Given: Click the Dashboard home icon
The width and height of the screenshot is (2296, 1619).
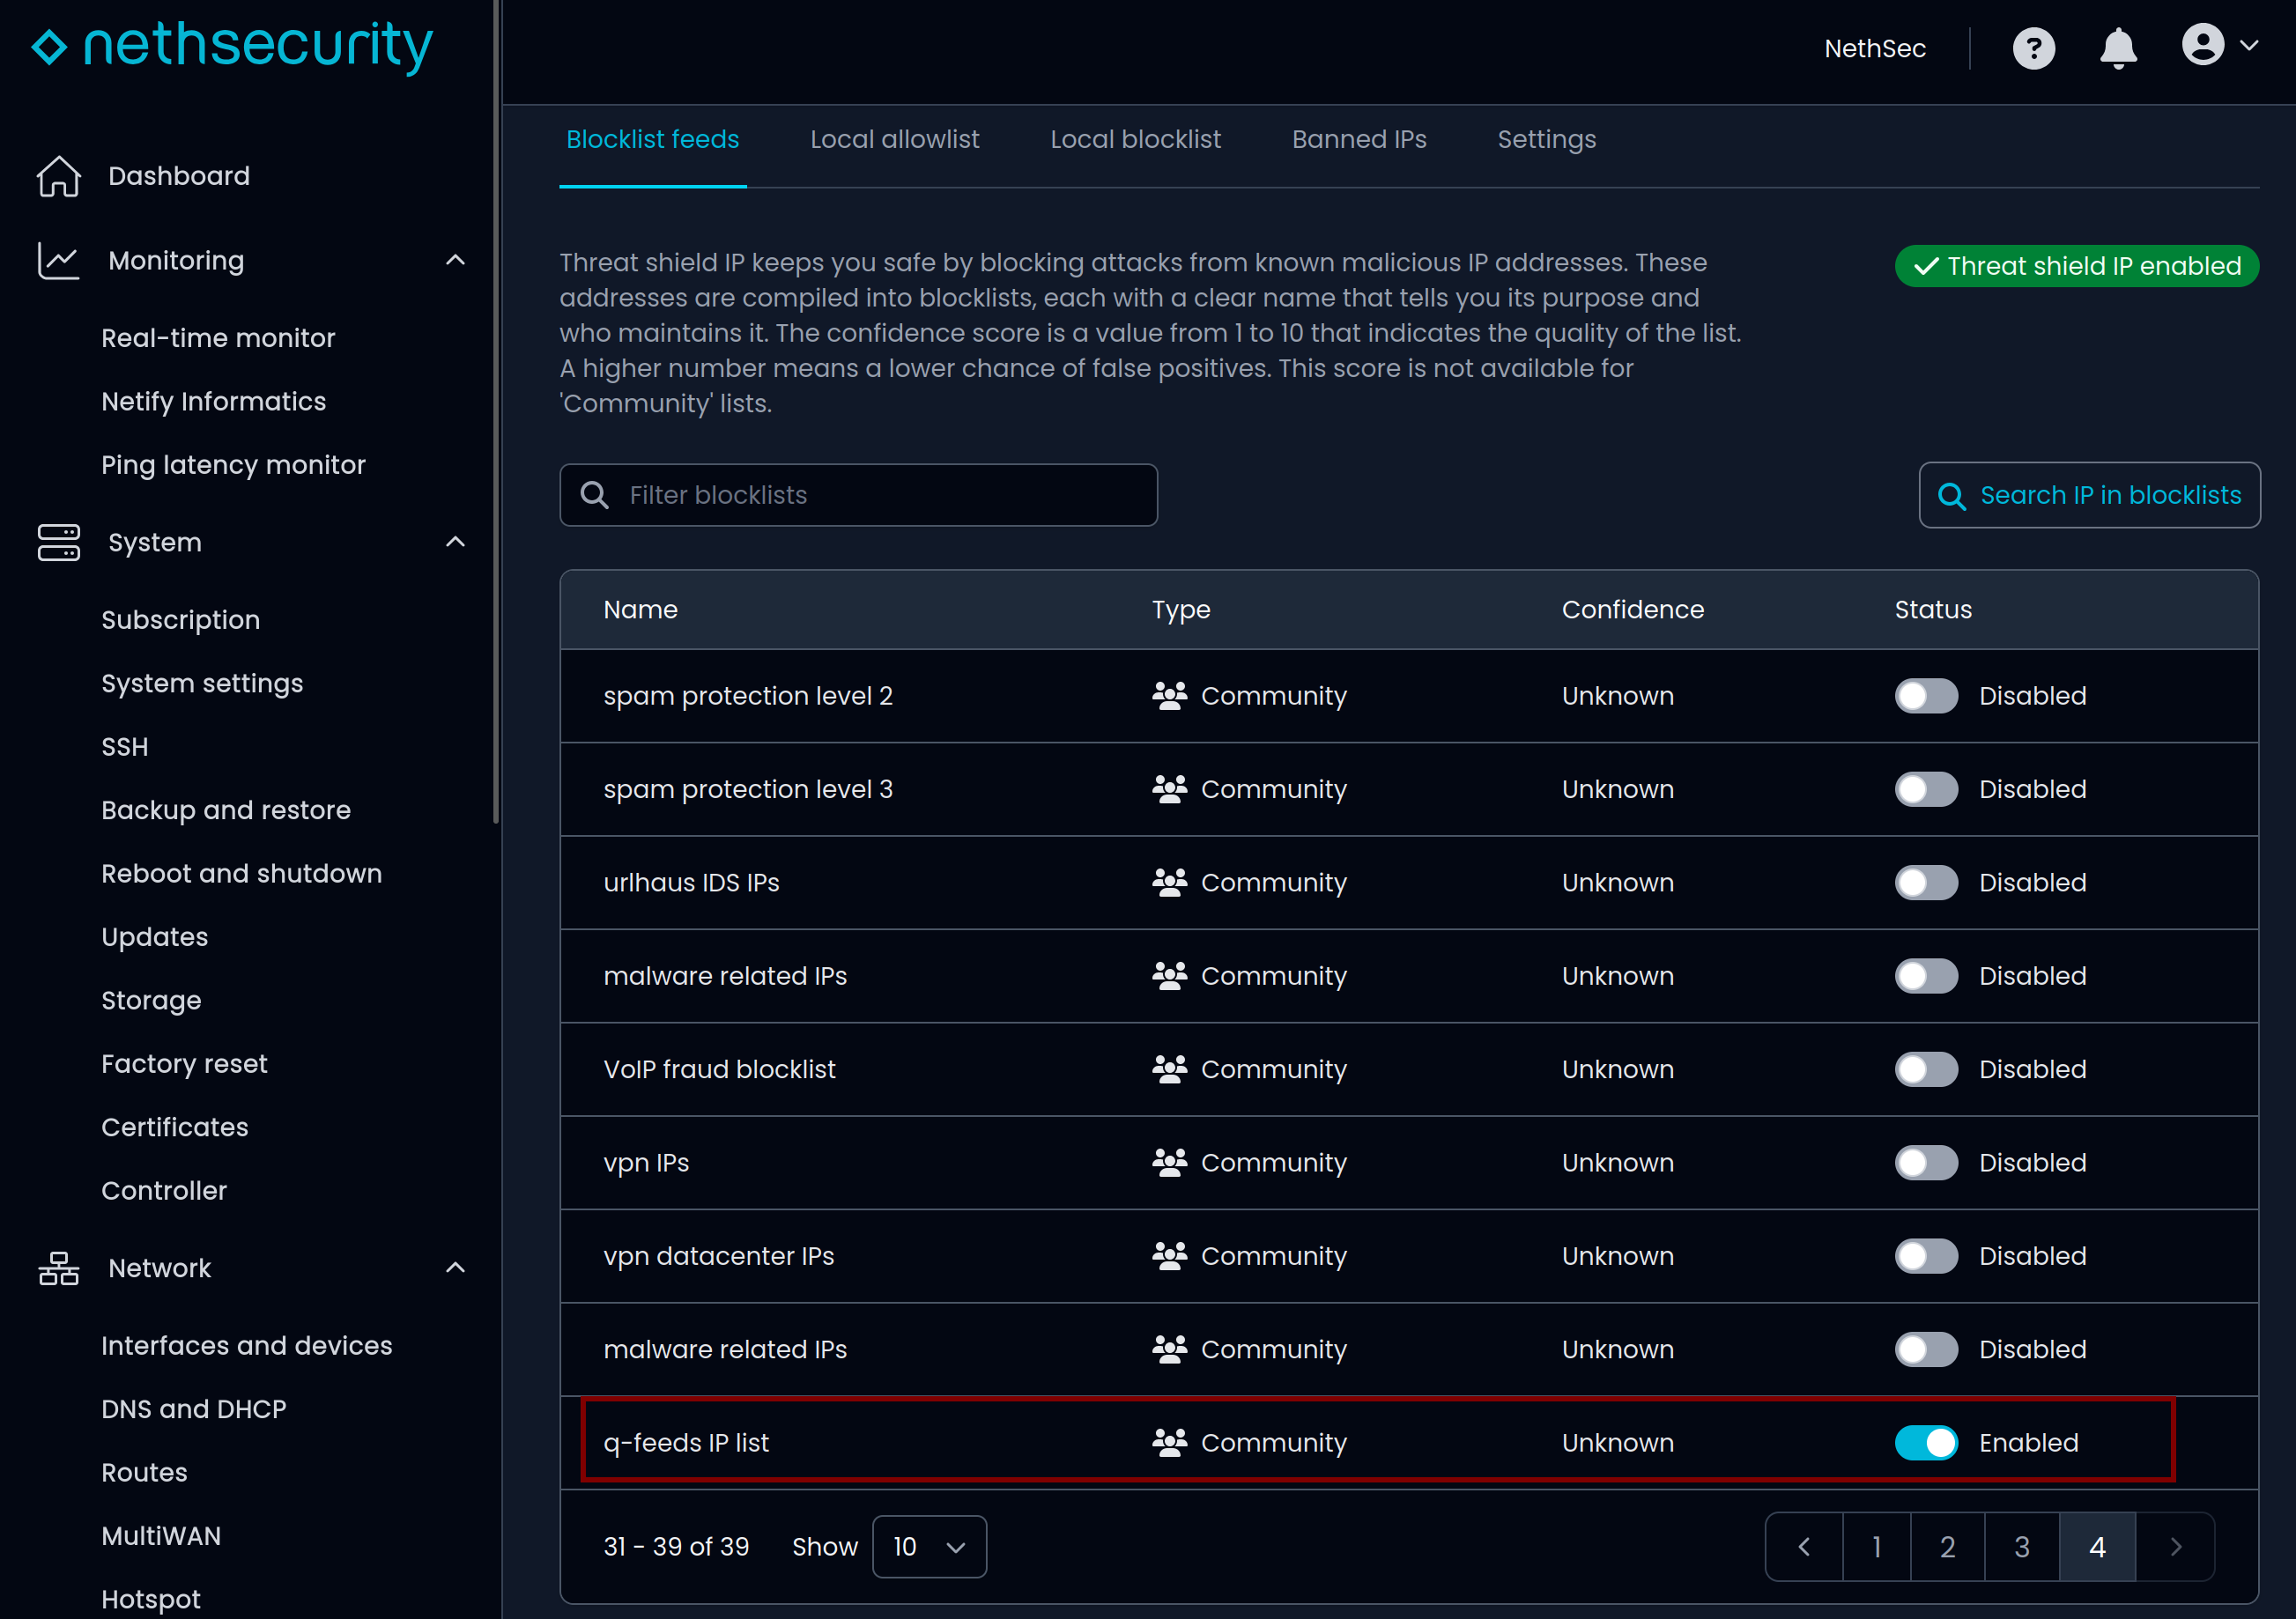Looking at the screenshot, I should pyautogui.click(x=58, y=176).
